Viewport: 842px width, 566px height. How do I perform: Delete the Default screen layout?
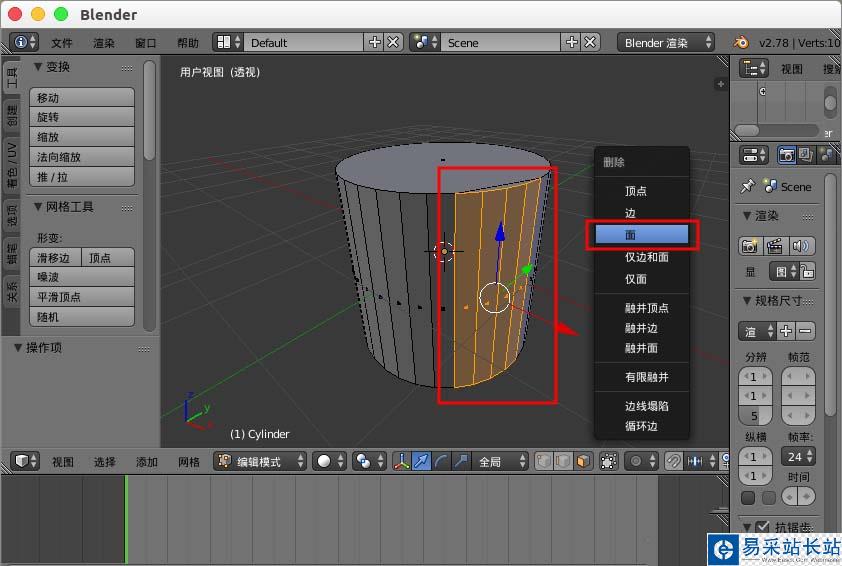393,42
